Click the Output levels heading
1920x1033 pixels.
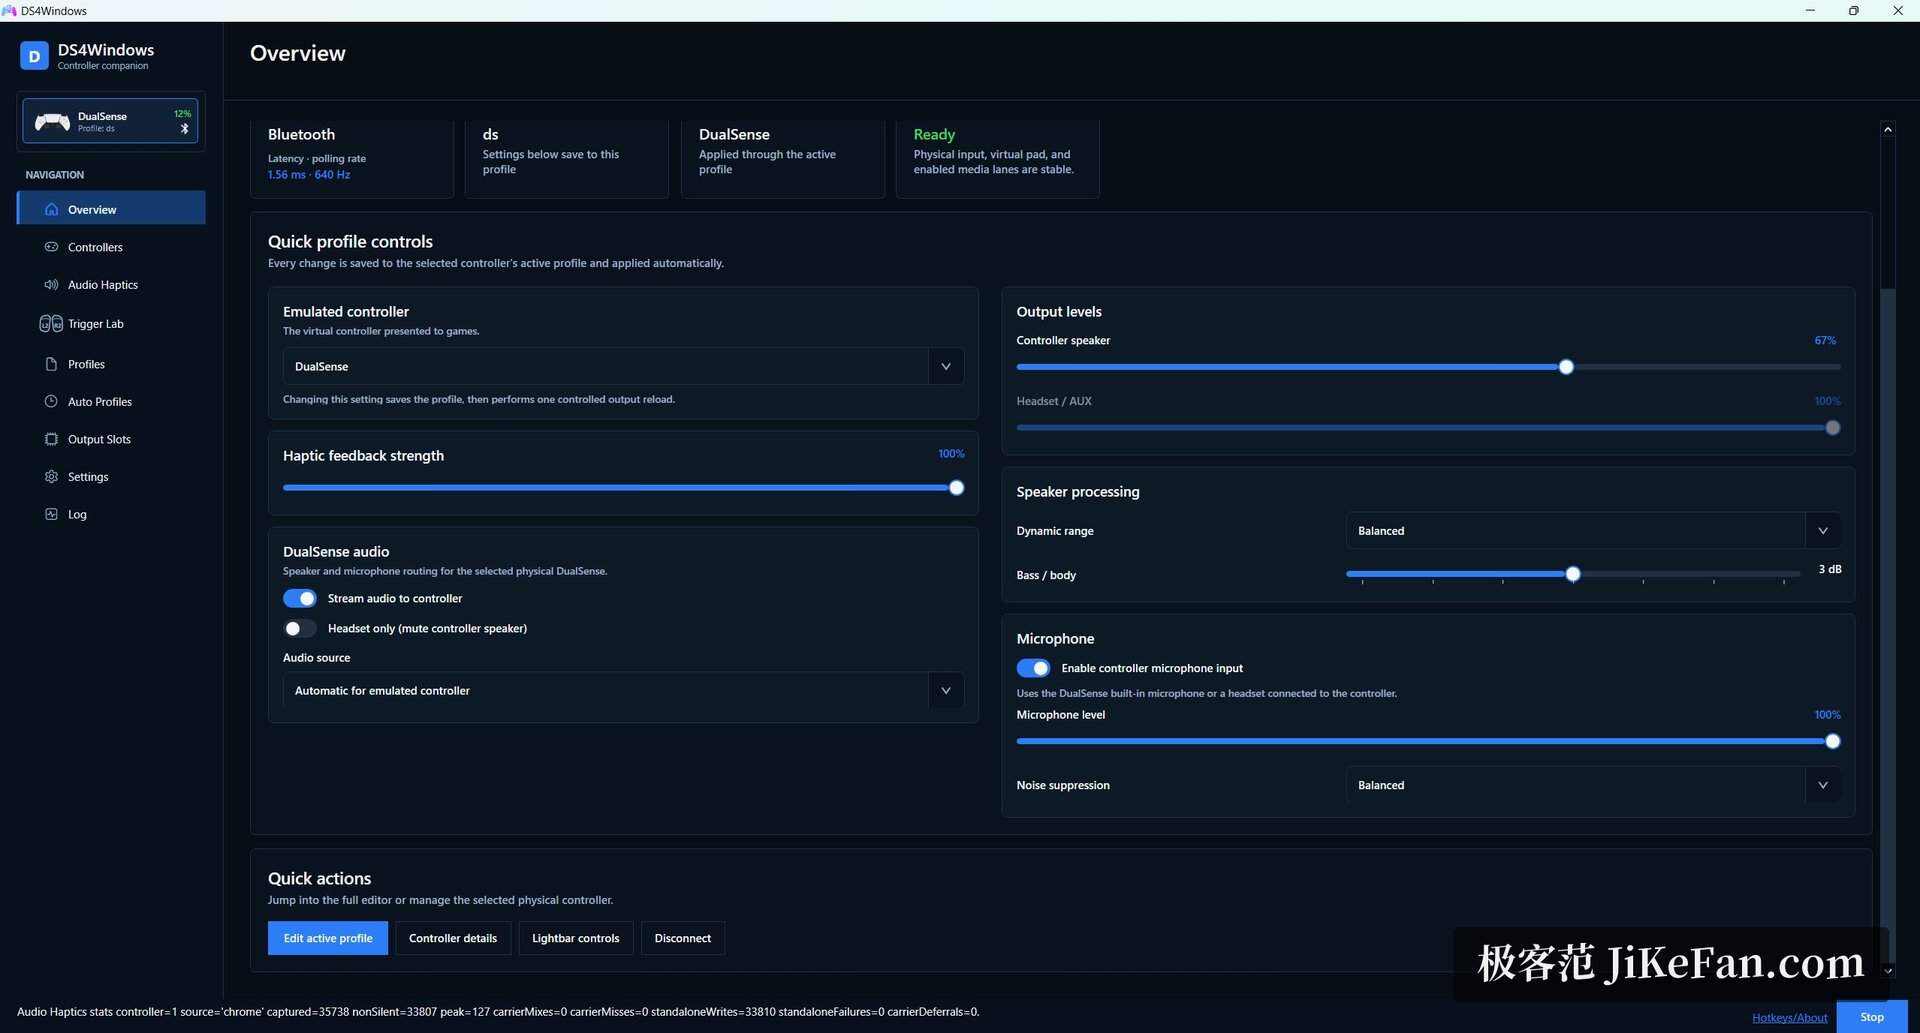(1059, 312)
